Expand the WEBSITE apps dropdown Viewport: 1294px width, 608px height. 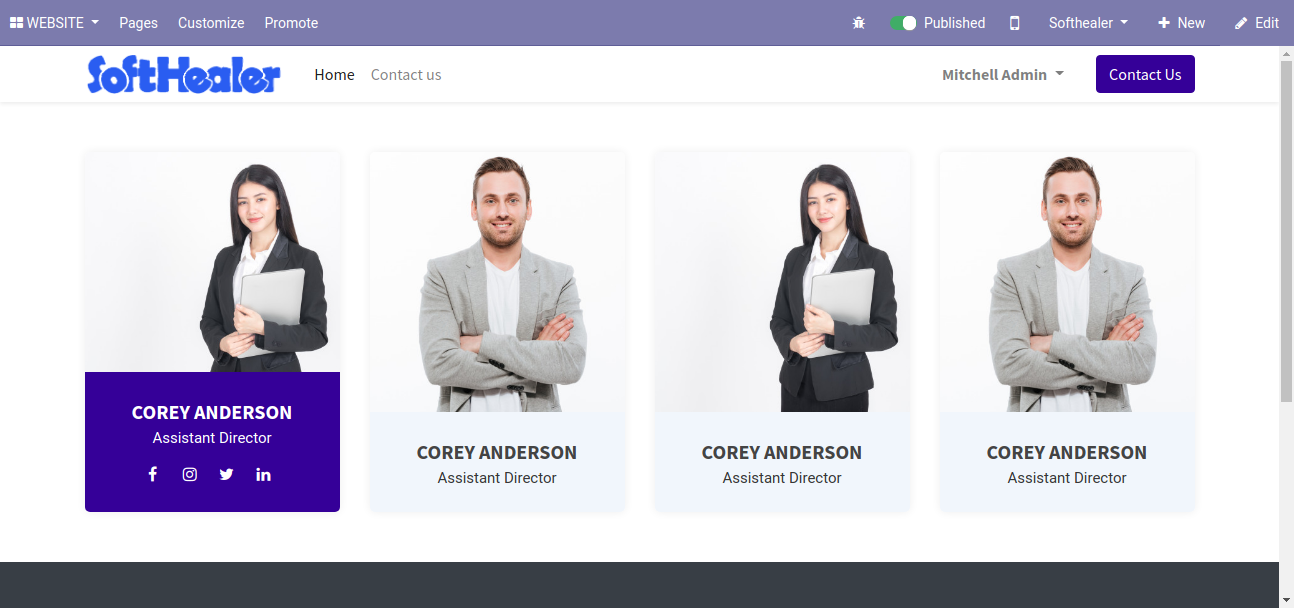tap(54, 23)
